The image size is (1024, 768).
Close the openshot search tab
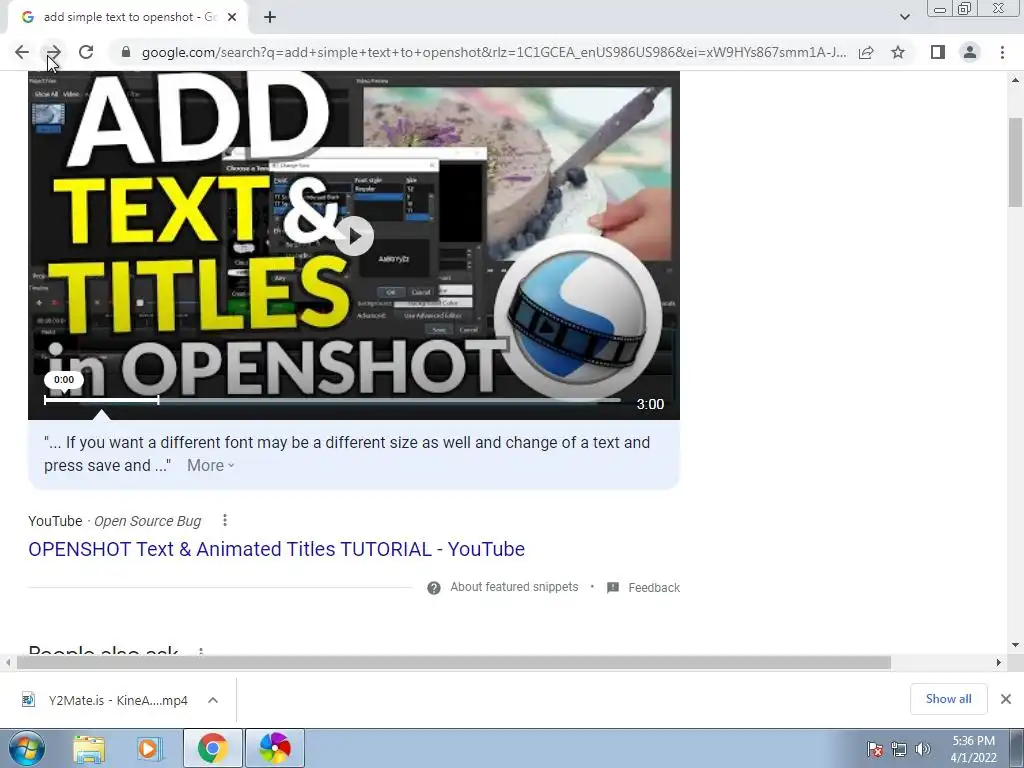click(232, 17)
